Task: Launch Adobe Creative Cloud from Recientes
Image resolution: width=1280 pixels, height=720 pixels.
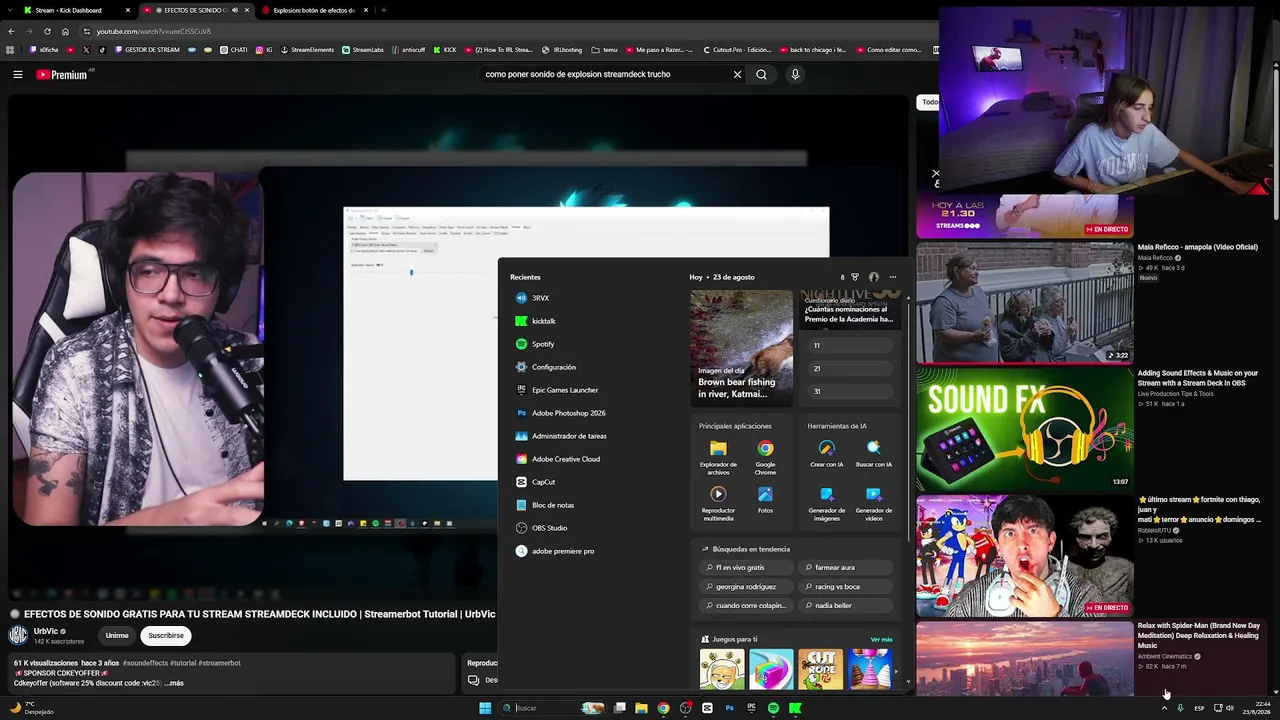Action: click(x=557, y=459)
